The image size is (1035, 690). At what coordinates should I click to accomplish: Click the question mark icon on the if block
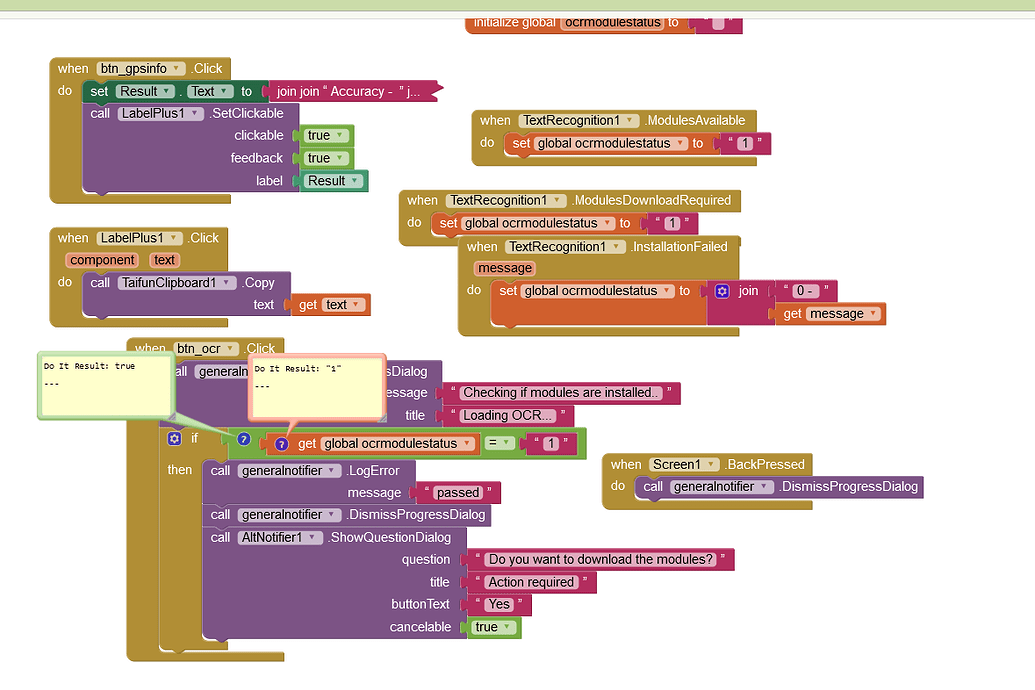tap(242, 438)
